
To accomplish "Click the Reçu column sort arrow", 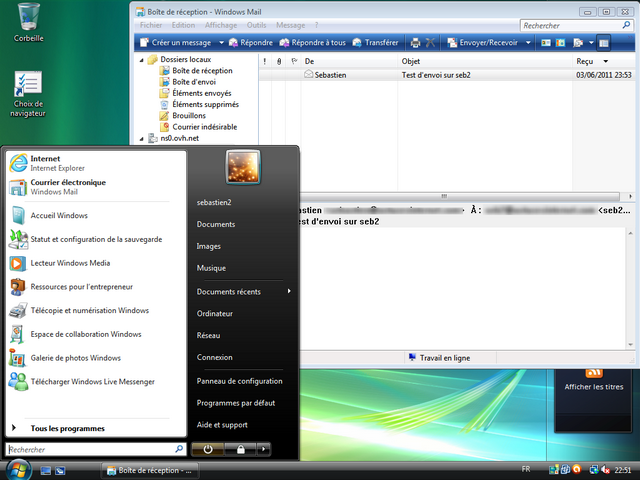I will point(606,61).
